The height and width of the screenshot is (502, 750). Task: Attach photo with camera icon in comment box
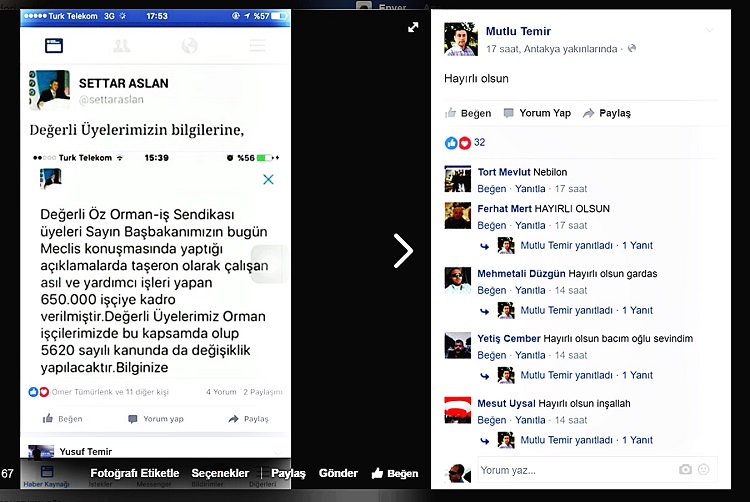point(685,469)
